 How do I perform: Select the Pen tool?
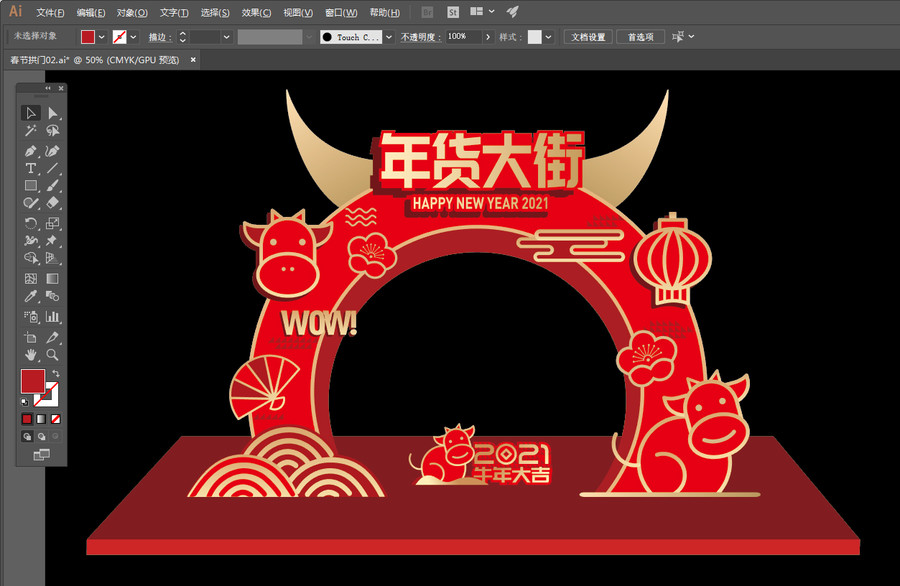click(31, 151)
